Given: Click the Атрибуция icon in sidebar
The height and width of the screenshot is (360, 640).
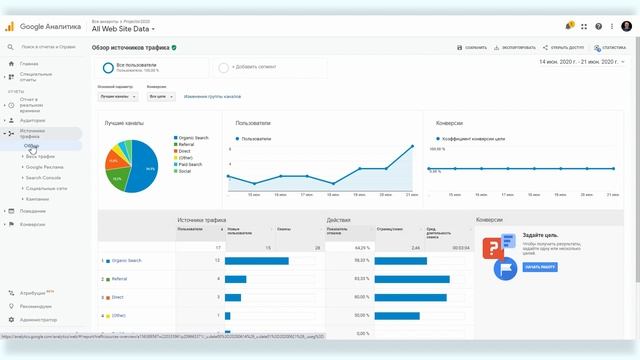Looking at the screenshot, I should [x=11, y=293].
